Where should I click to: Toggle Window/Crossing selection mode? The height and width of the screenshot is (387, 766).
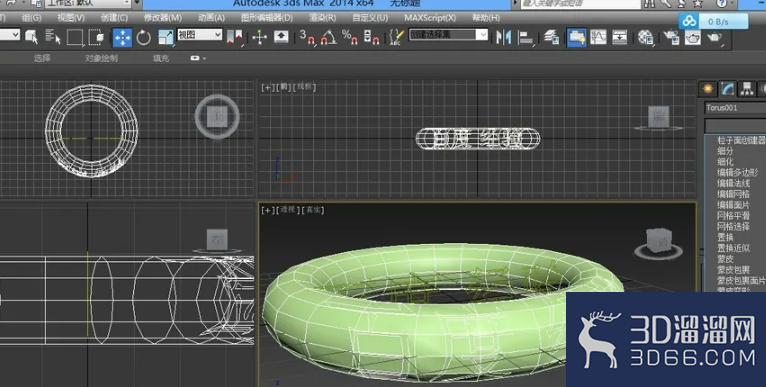click(x=97, y=37)
